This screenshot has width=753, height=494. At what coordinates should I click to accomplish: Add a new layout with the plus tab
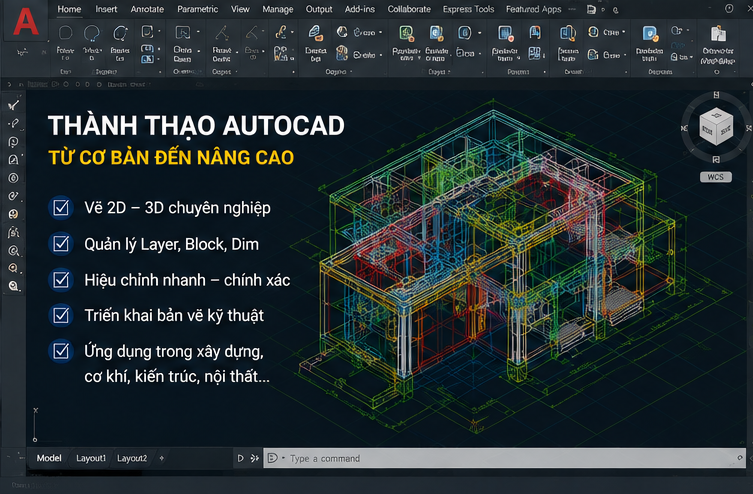[161, 458]
